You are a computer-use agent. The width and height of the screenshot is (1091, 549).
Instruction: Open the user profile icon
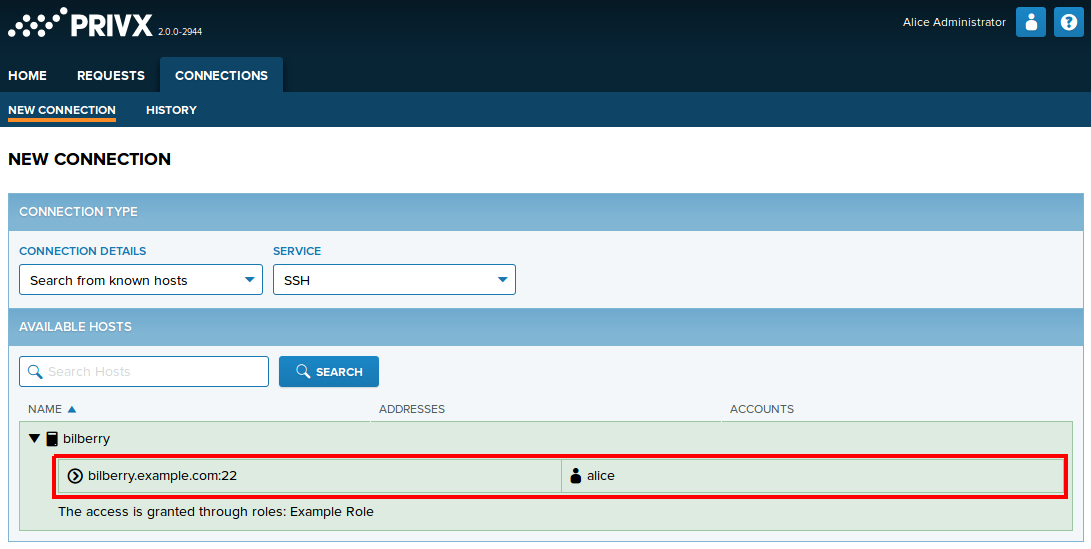pyautogui.click(x=1030, y=22)
